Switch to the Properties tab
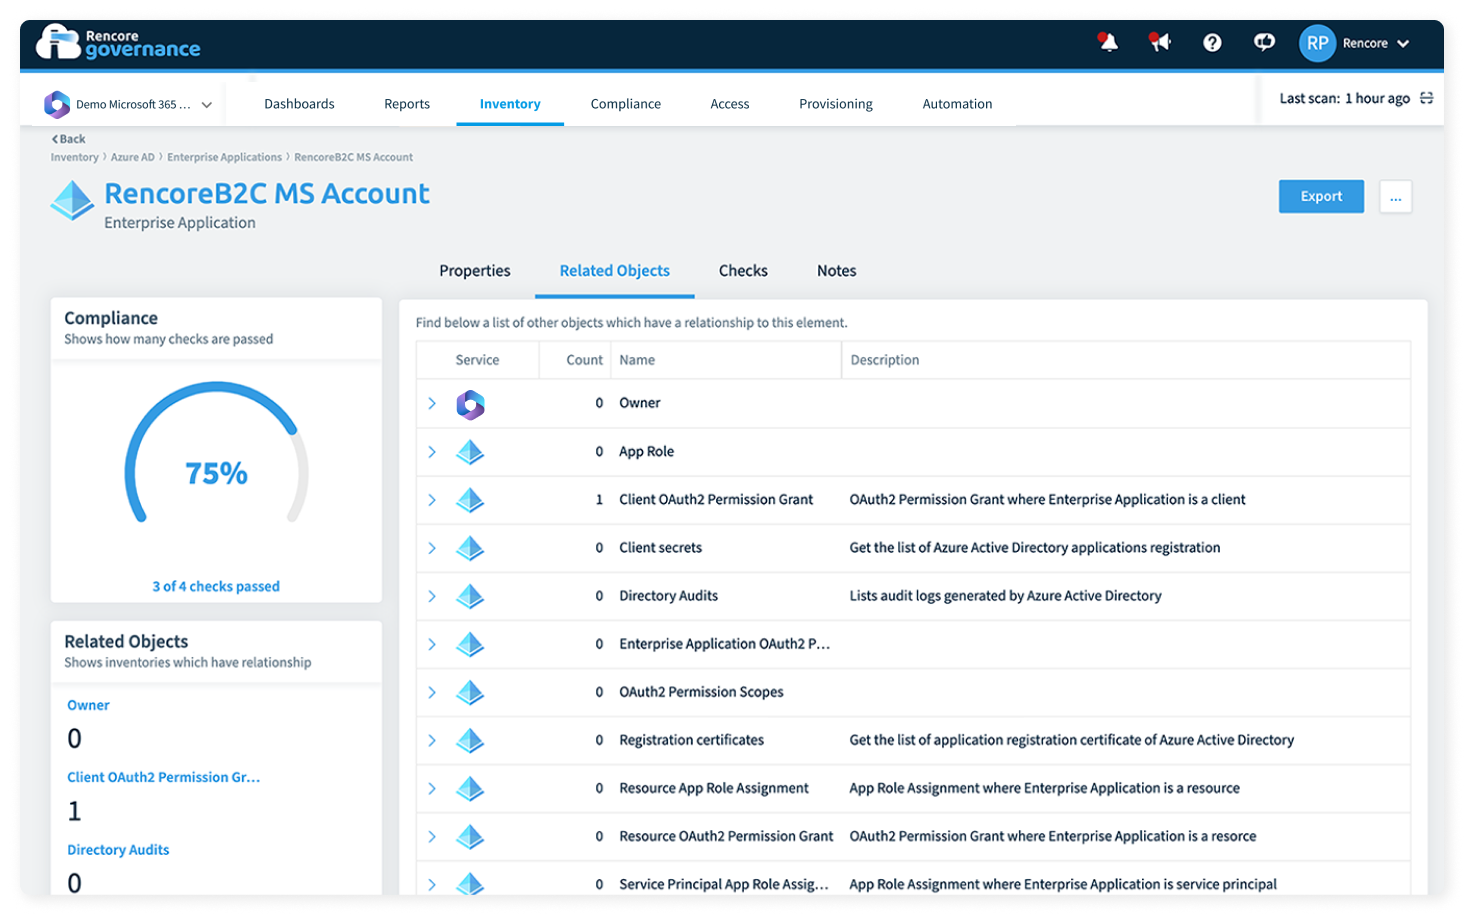Screen dimensions: 1464x915 coord(475,271)
